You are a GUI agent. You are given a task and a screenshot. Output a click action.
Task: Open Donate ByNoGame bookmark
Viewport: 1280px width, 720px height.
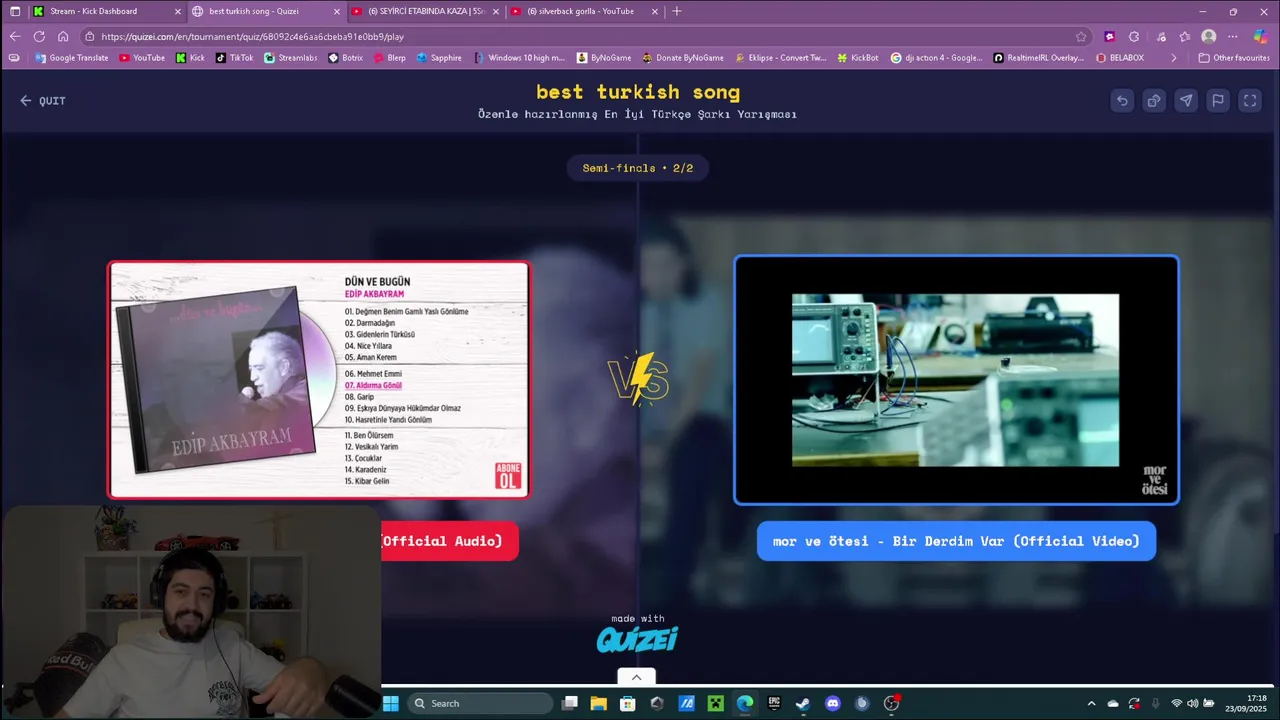pos(683,58)
